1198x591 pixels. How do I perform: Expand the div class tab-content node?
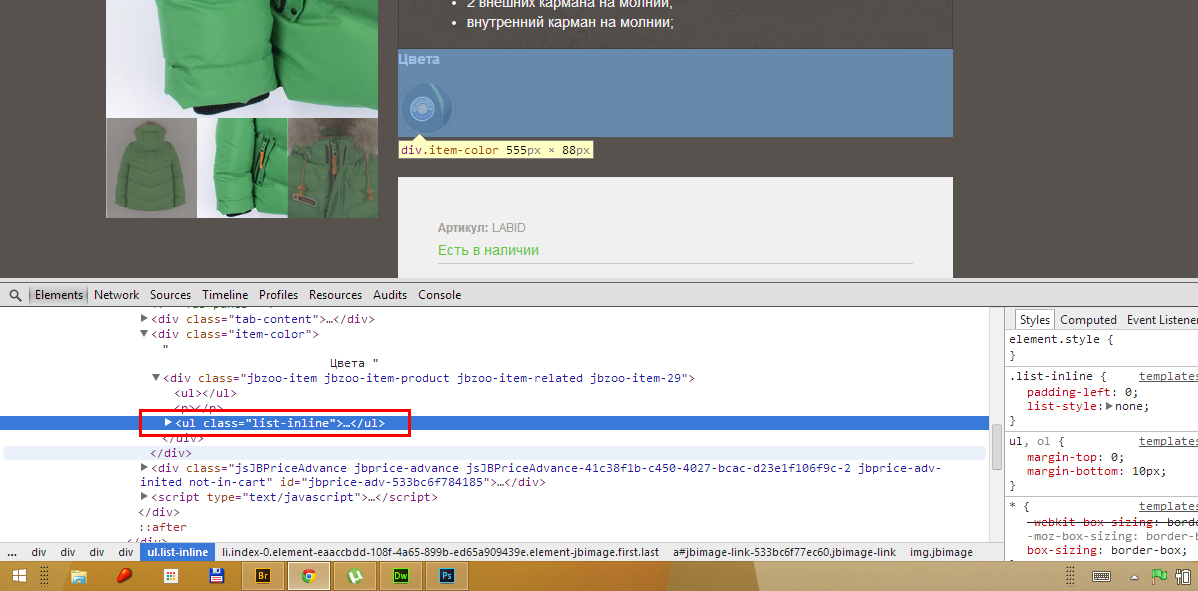[x=144, y=318]
